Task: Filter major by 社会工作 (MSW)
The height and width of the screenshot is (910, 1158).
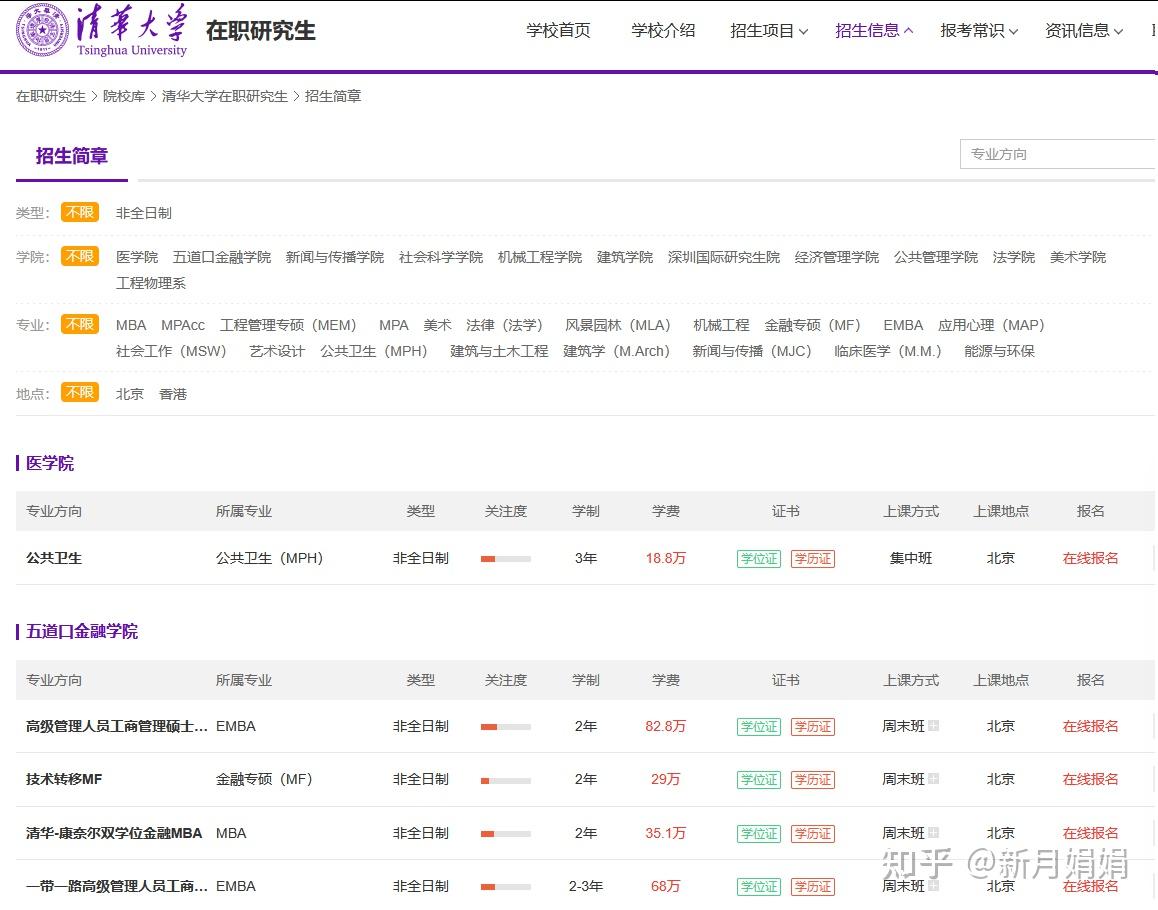Action: point(171,351)
